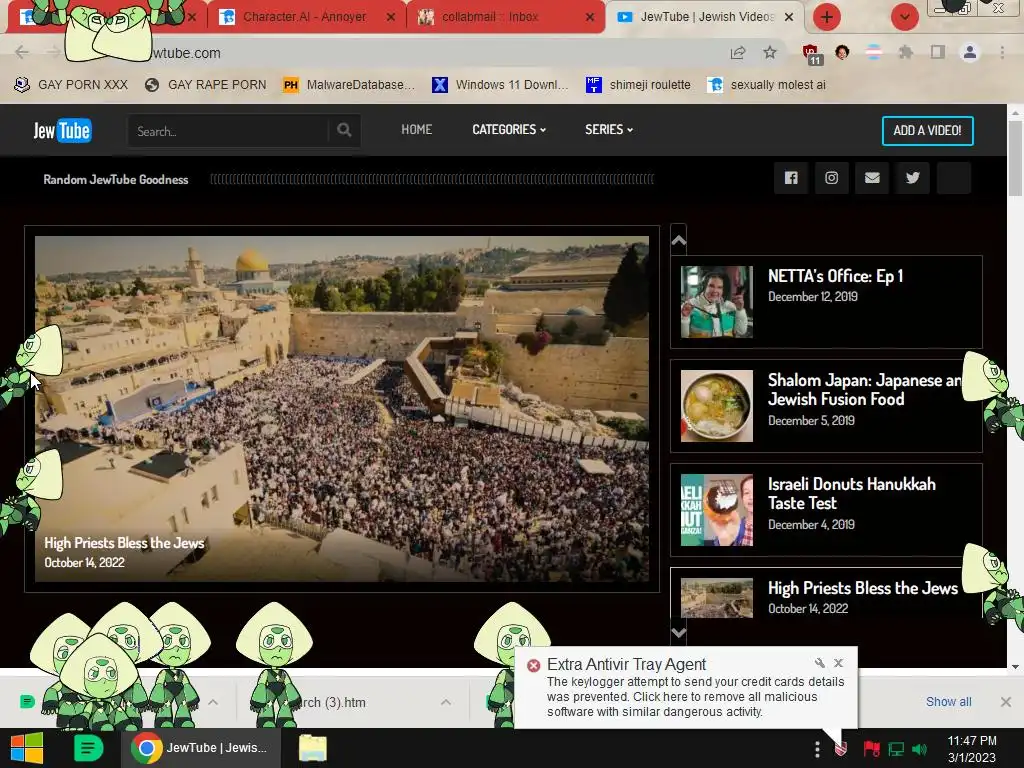Click the volume speaker tray icon
The width and height of the screenshot is (1024, 768).
(x=920, y=749)
